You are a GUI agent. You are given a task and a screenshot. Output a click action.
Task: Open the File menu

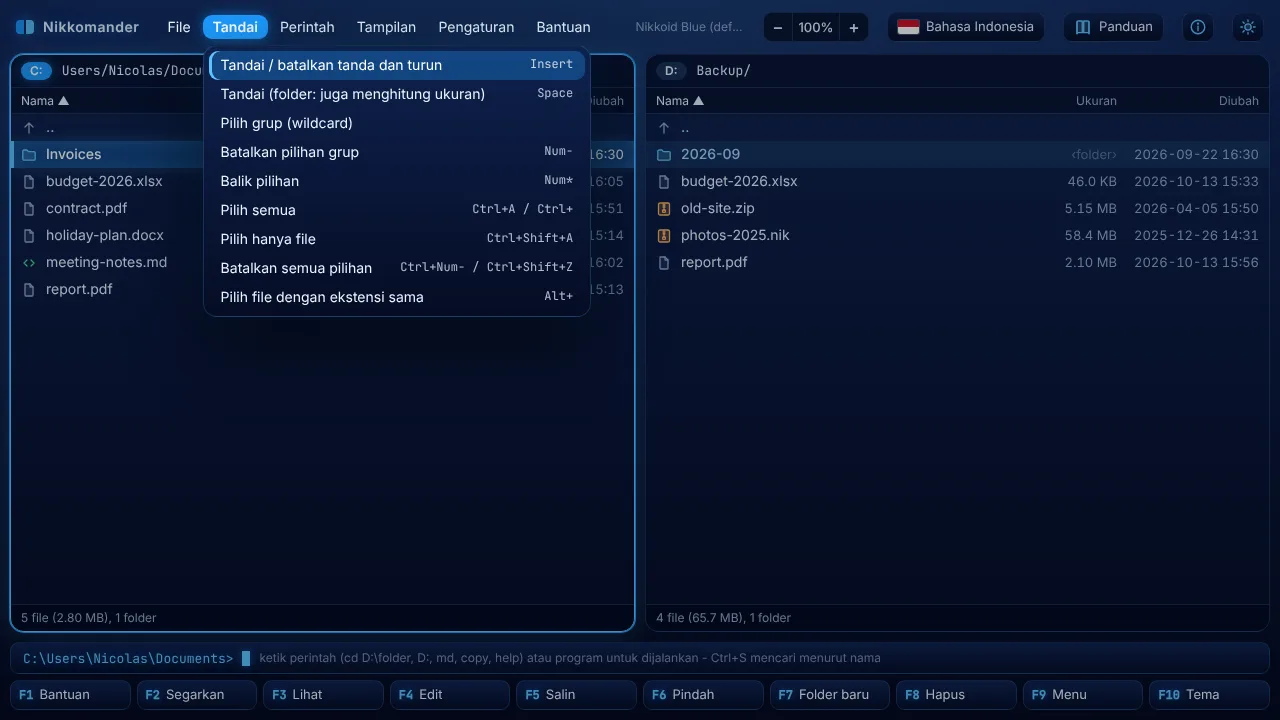[179, 27]
